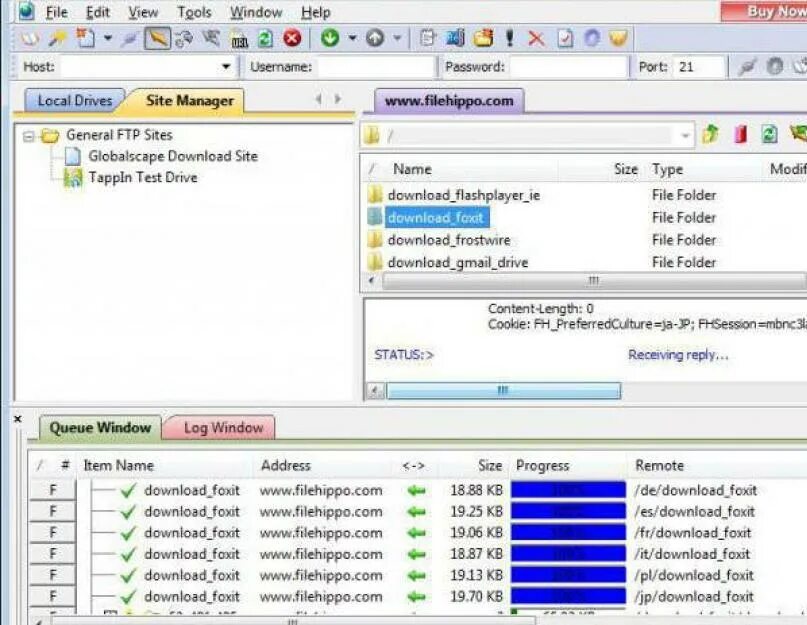Screen dimensions: 807x625
Task: Select the Site Manager tab
Action: tap(189, 100)
